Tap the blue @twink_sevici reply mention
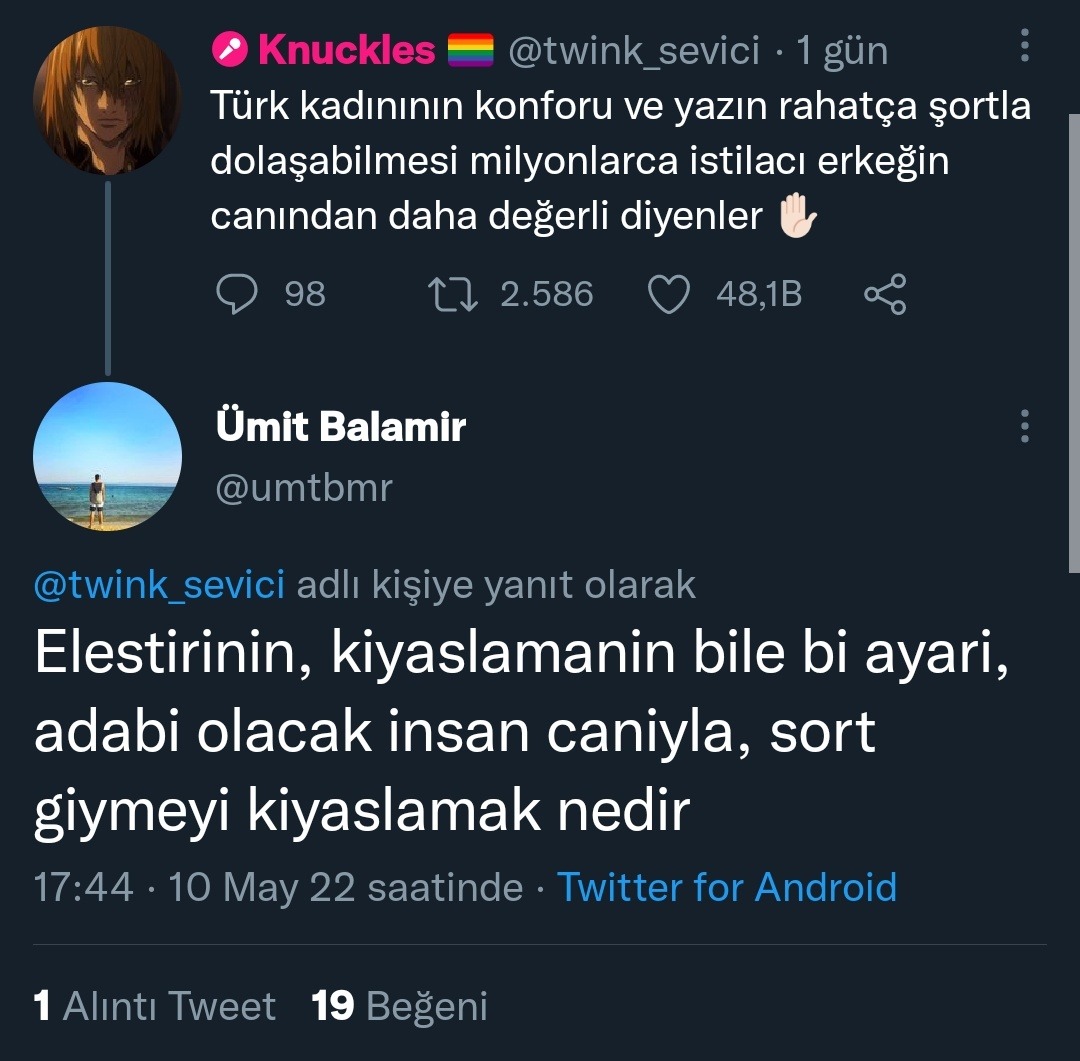 point(159,585)
